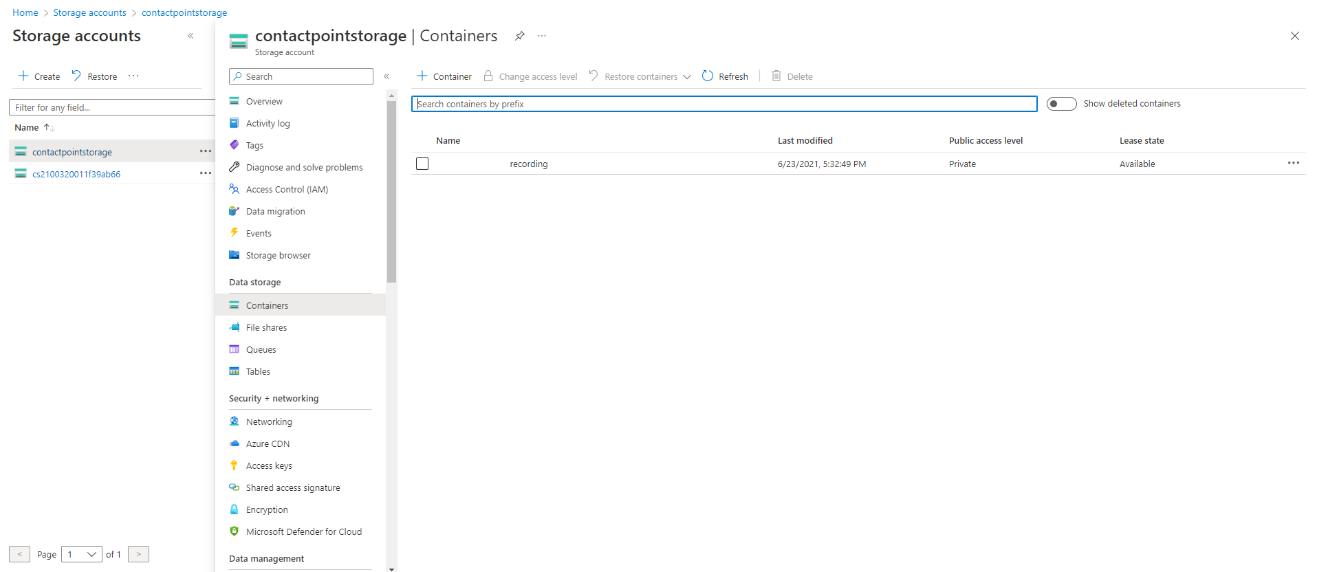Collapse the Storage accounts panel
The width and height of the screenshot is (1317, 572).
(x=190, y=36)
